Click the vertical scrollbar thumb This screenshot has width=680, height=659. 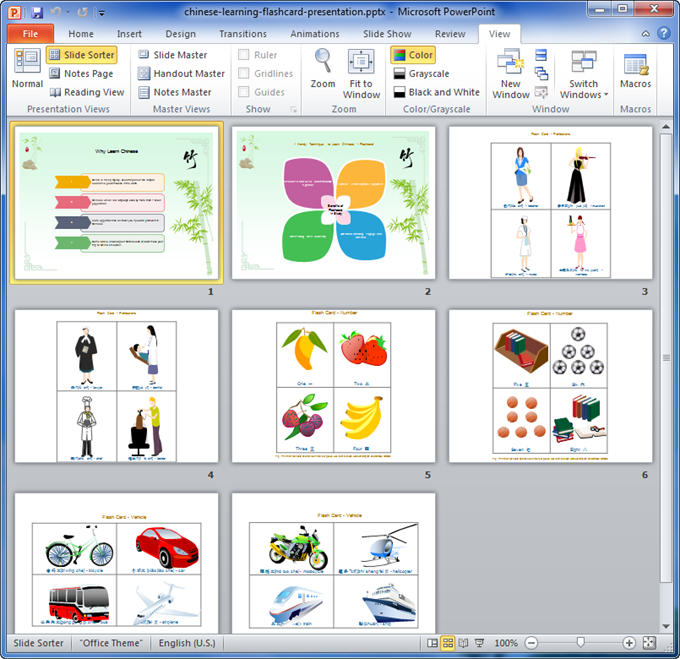point(666,358)
